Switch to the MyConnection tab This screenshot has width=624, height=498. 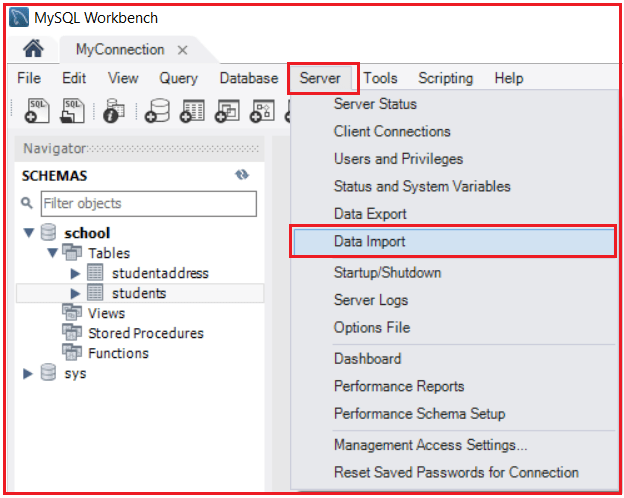[120, 50]
